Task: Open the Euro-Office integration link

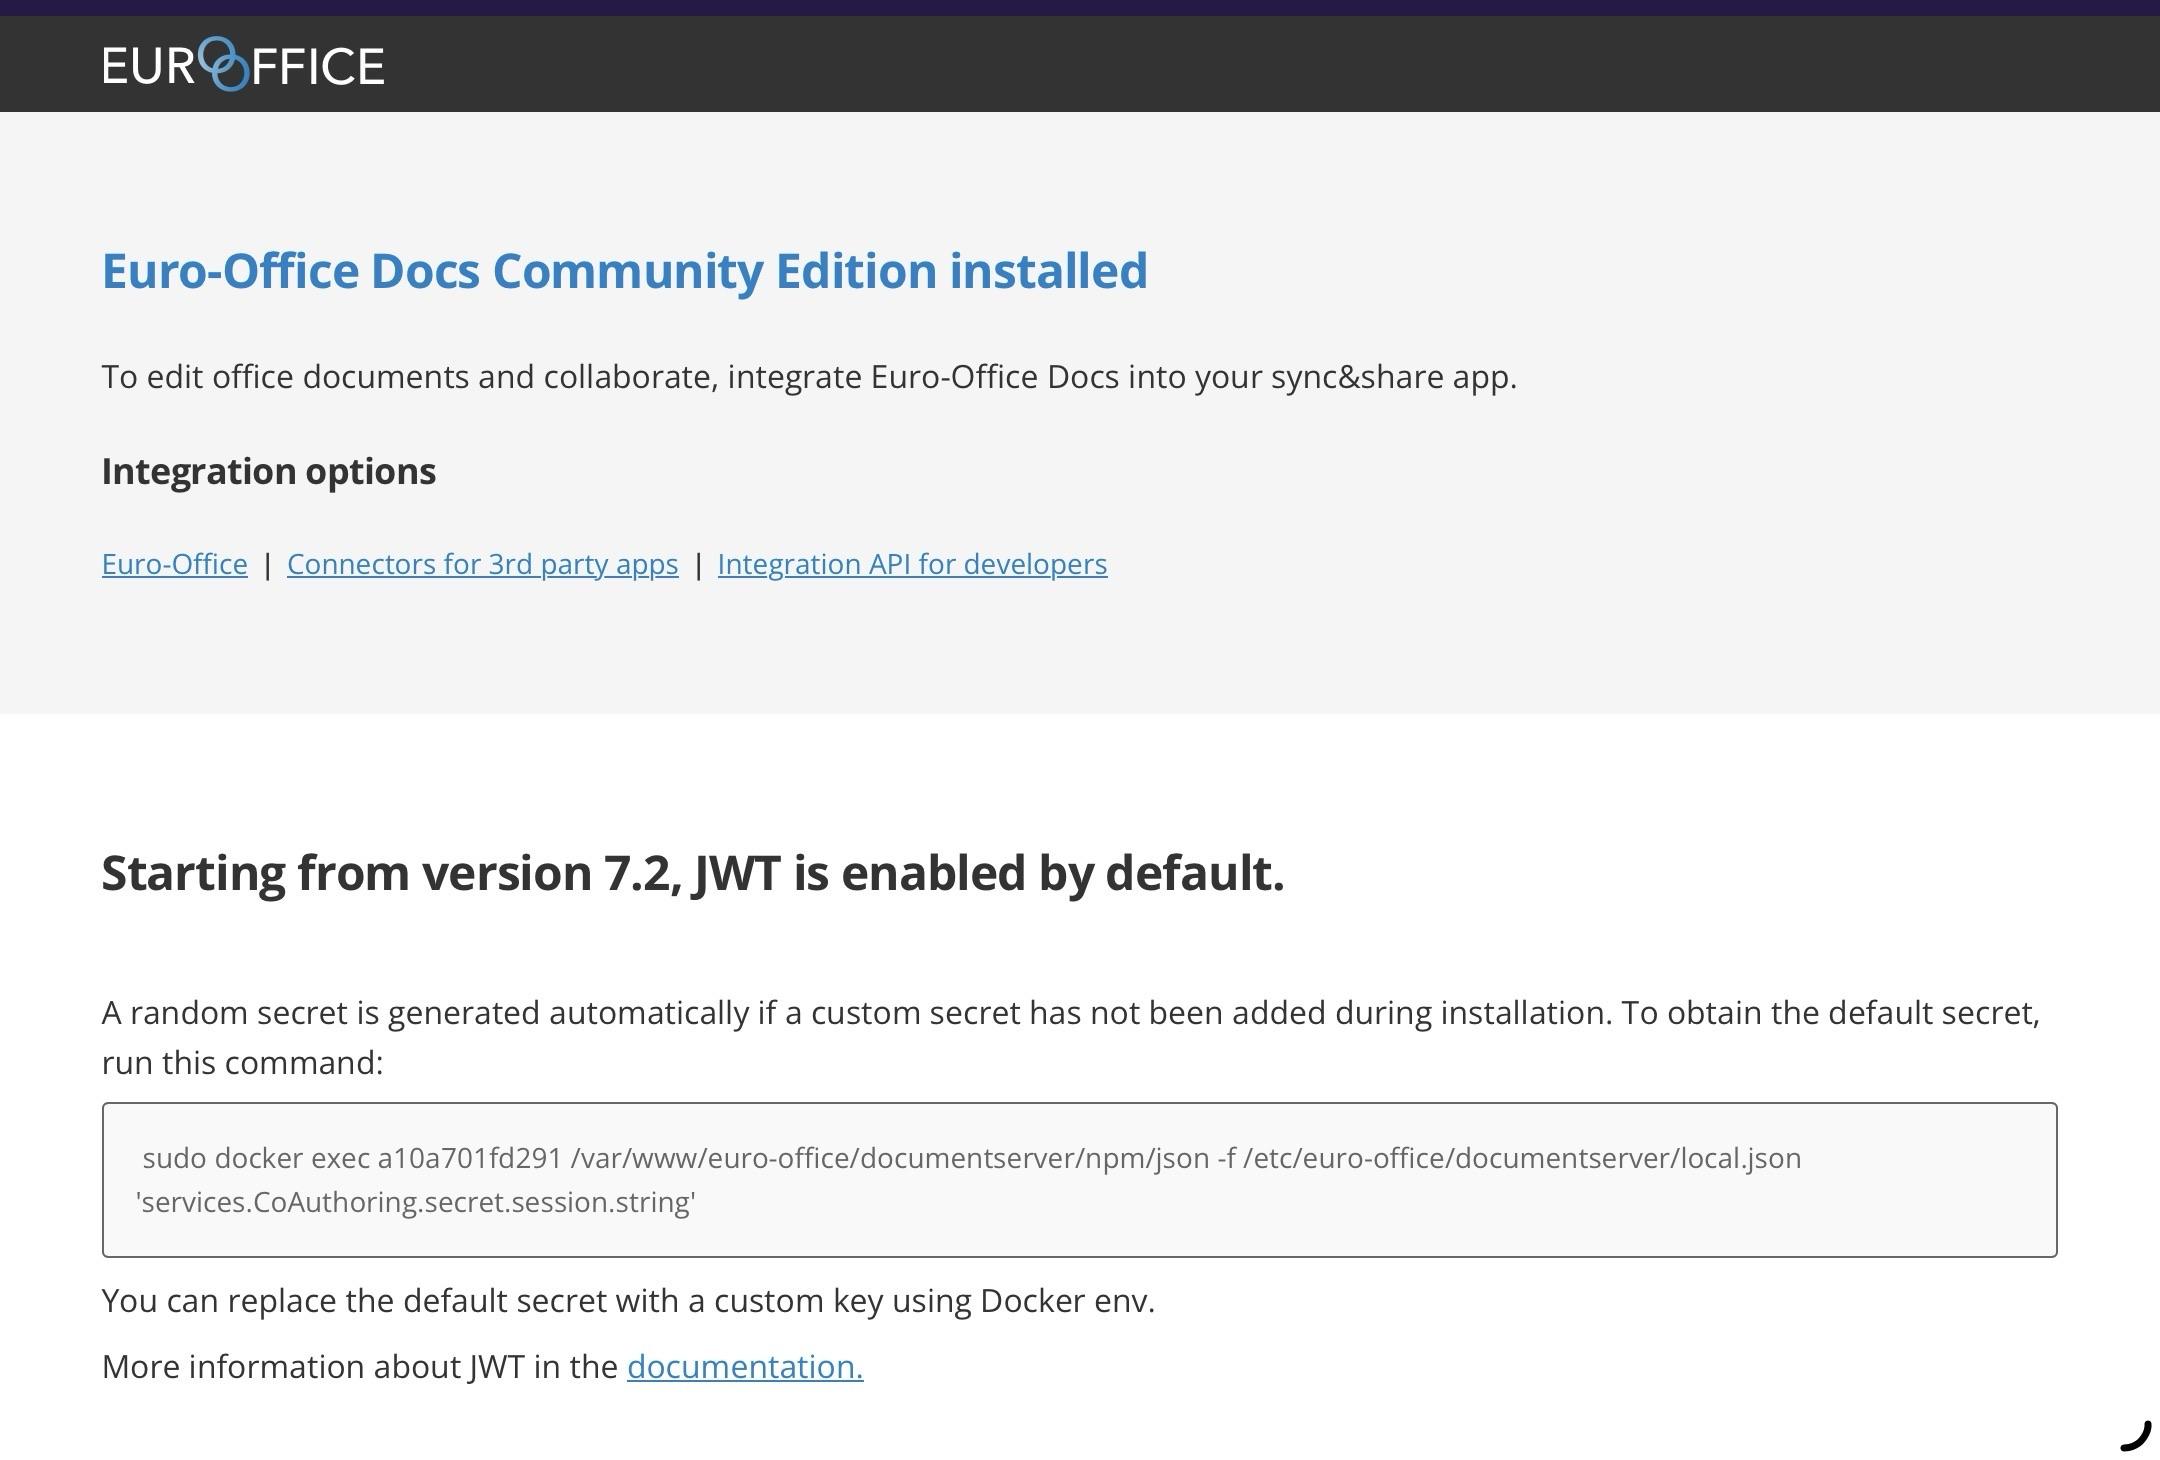Action: [175, 564]
